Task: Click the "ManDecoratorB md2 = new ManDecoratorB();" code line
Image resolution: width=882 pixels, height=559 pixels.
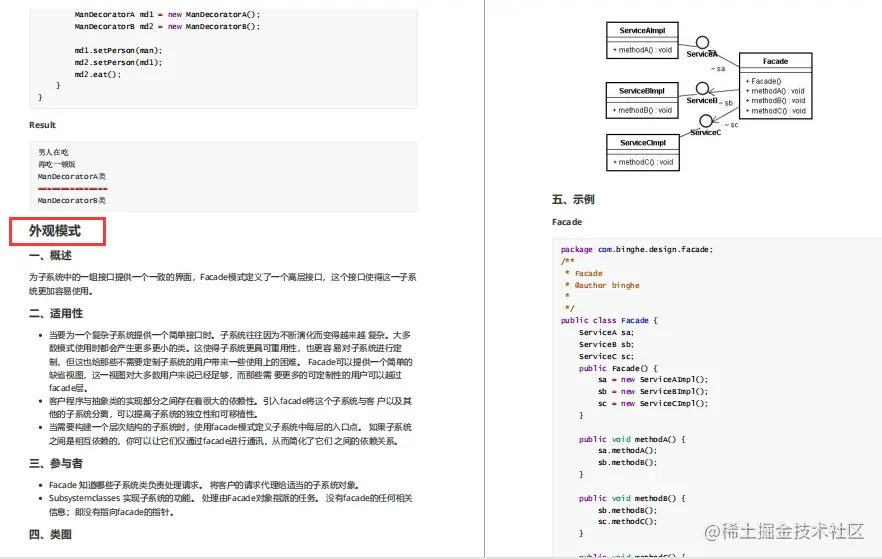Action: click(x=167, y=26)
